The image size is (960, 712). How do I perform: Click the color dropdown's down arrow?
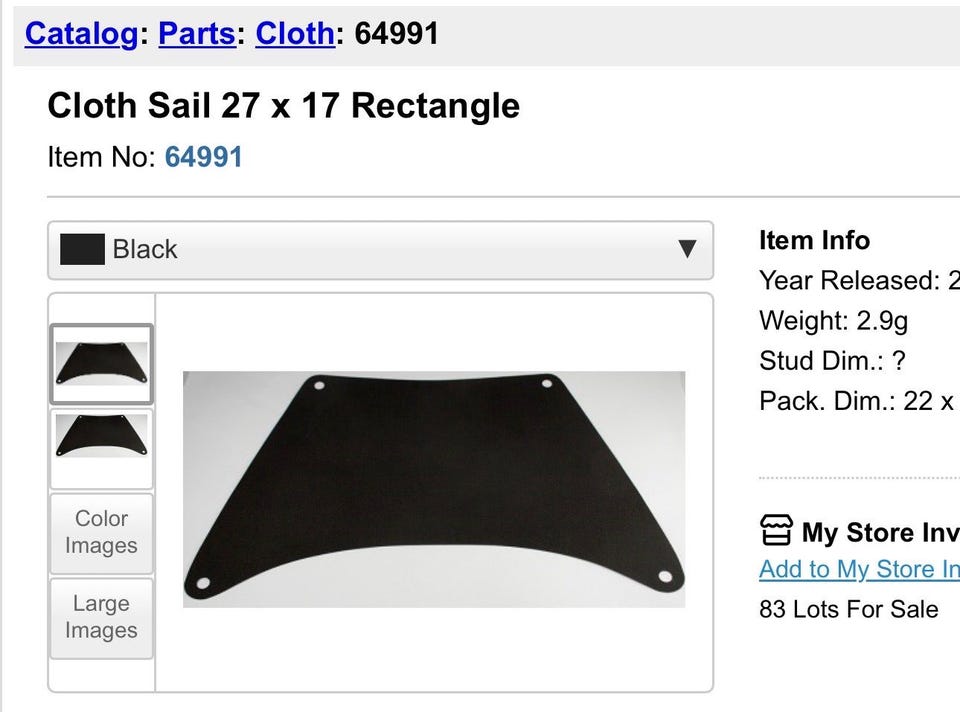686,249
